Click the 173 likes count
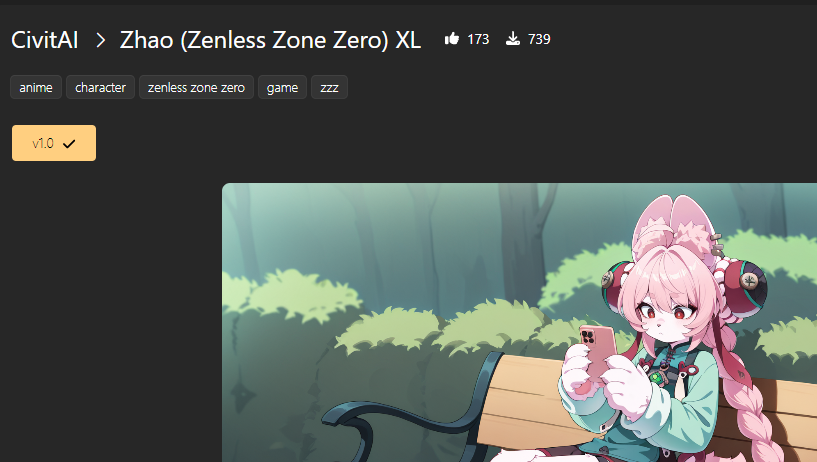This screenshot has width=817, height=462. coord(478,39)
